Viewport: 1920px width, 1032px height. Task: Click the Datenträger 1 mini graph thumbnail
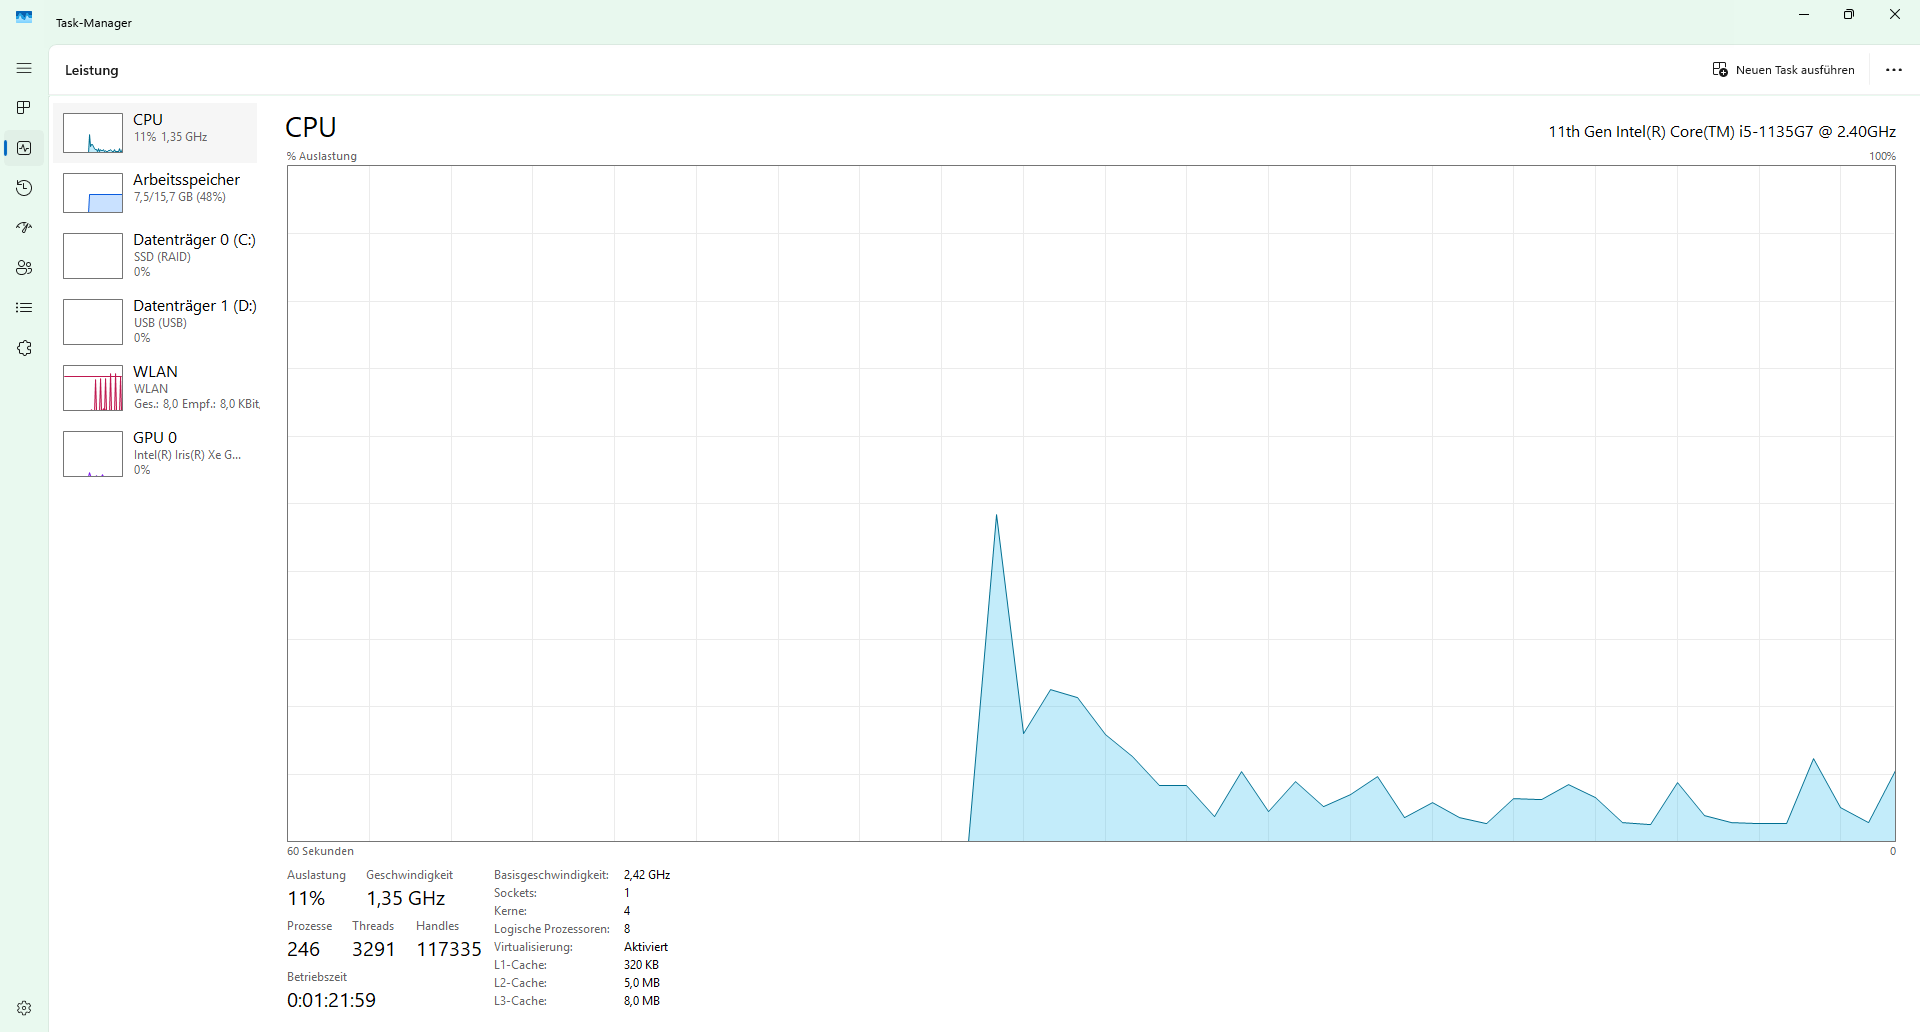tap(93, 322)
